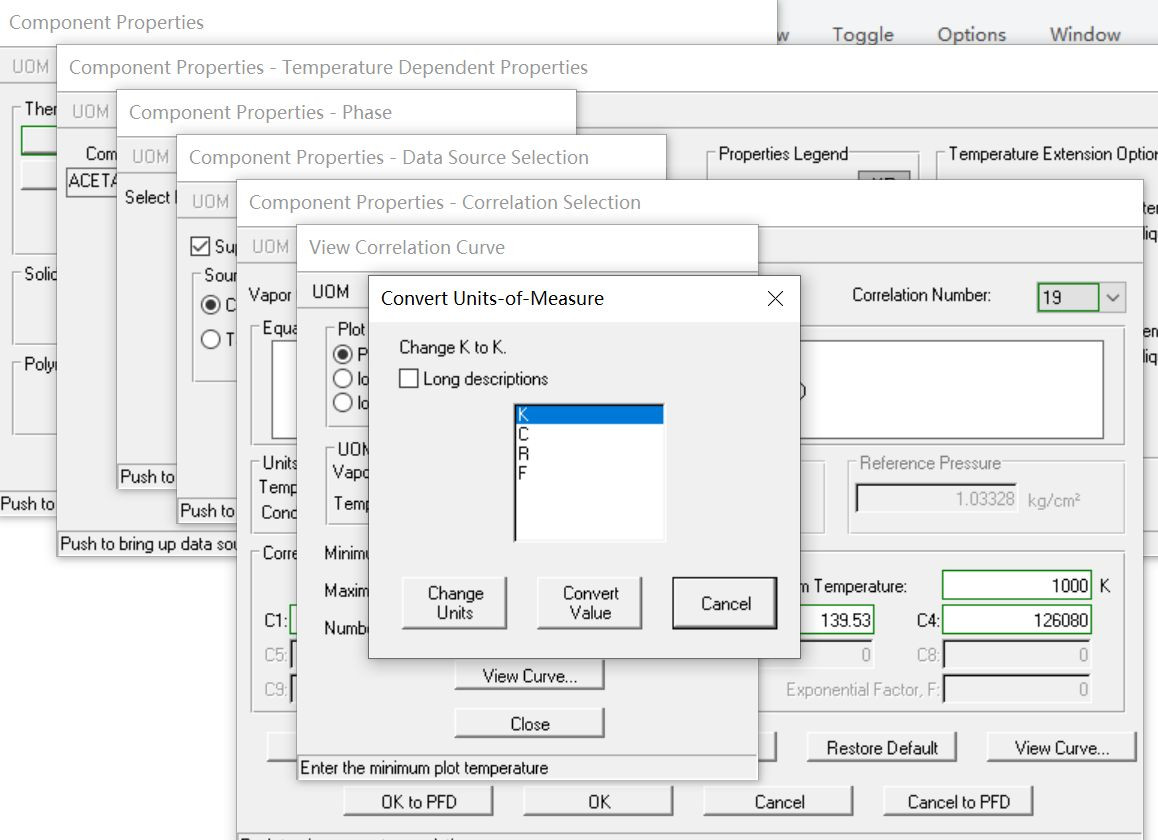The image size is (1158, 840).
Task: Select the empty Source radio button
Action: [x=210, y=339]
